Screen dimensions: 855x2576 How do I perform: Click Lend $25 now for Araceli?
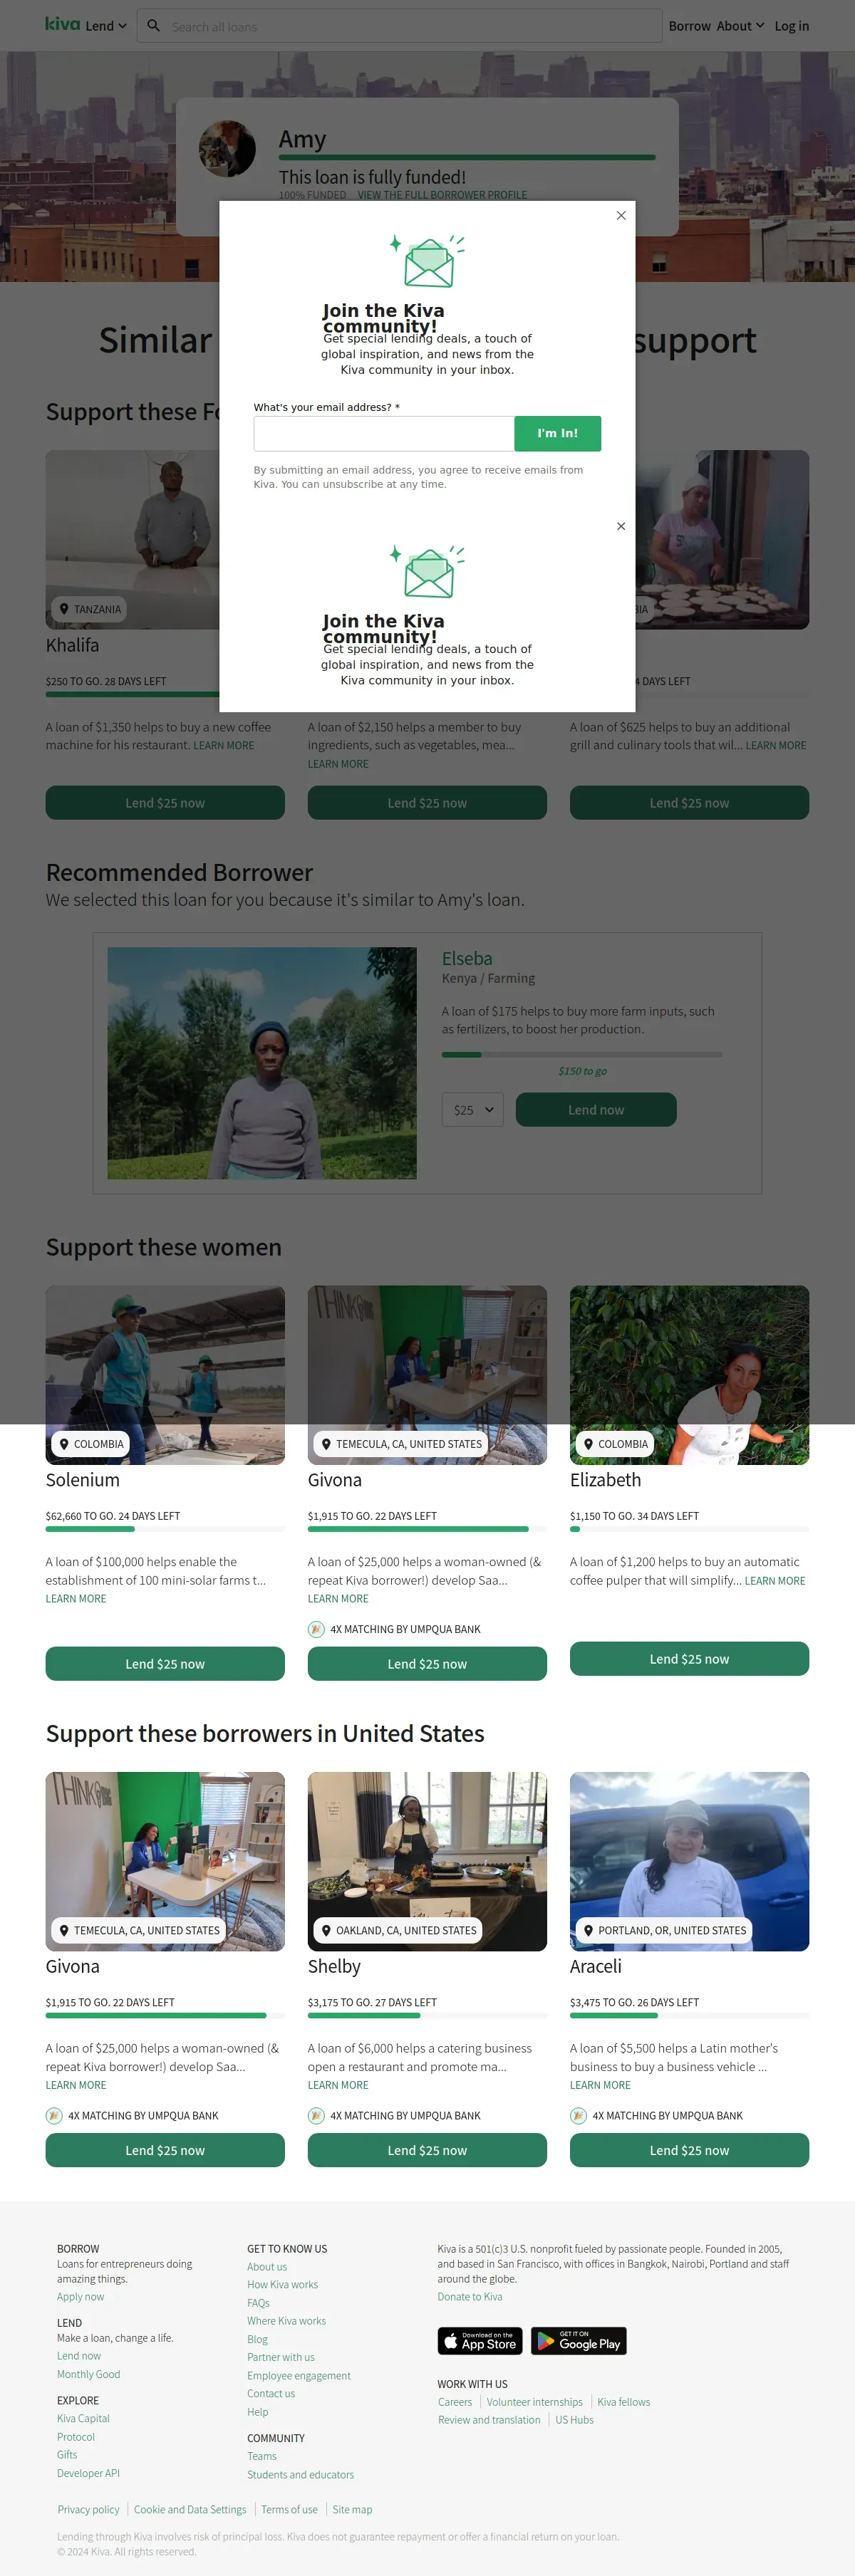pos(689,2150)
